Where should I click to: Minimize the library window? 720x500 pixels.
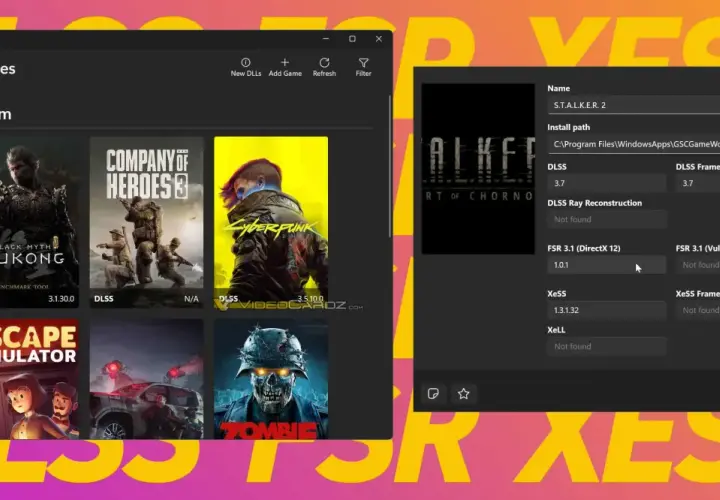[x=326, y=39]
